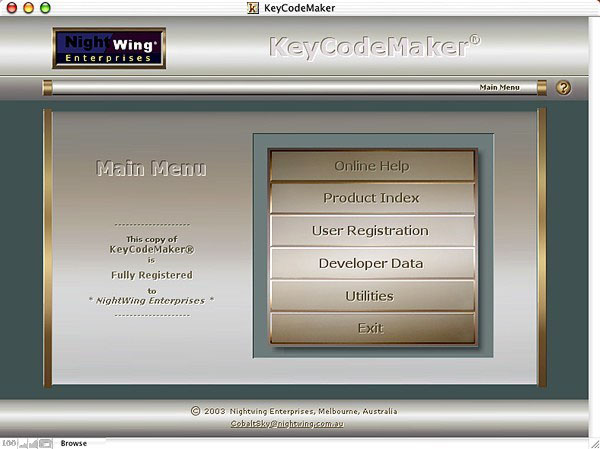Click the 100 zoom percentage indicator
Image resolution: width=600 pixels, height=449 pixels.
click(9, 443)
